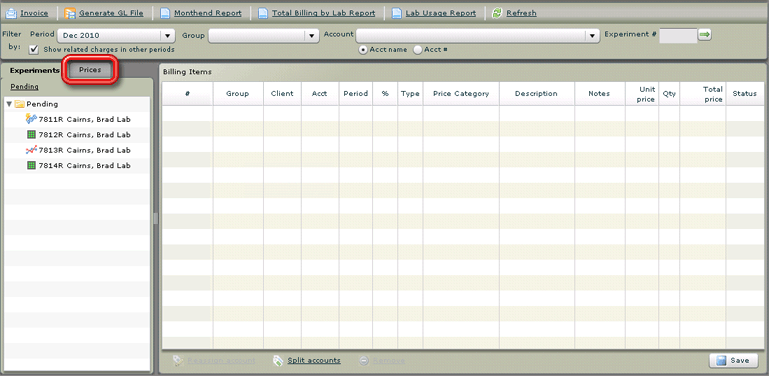Open Lab Usage Report link
Screen dimensions: 769x376
click(x=441, y=13)
